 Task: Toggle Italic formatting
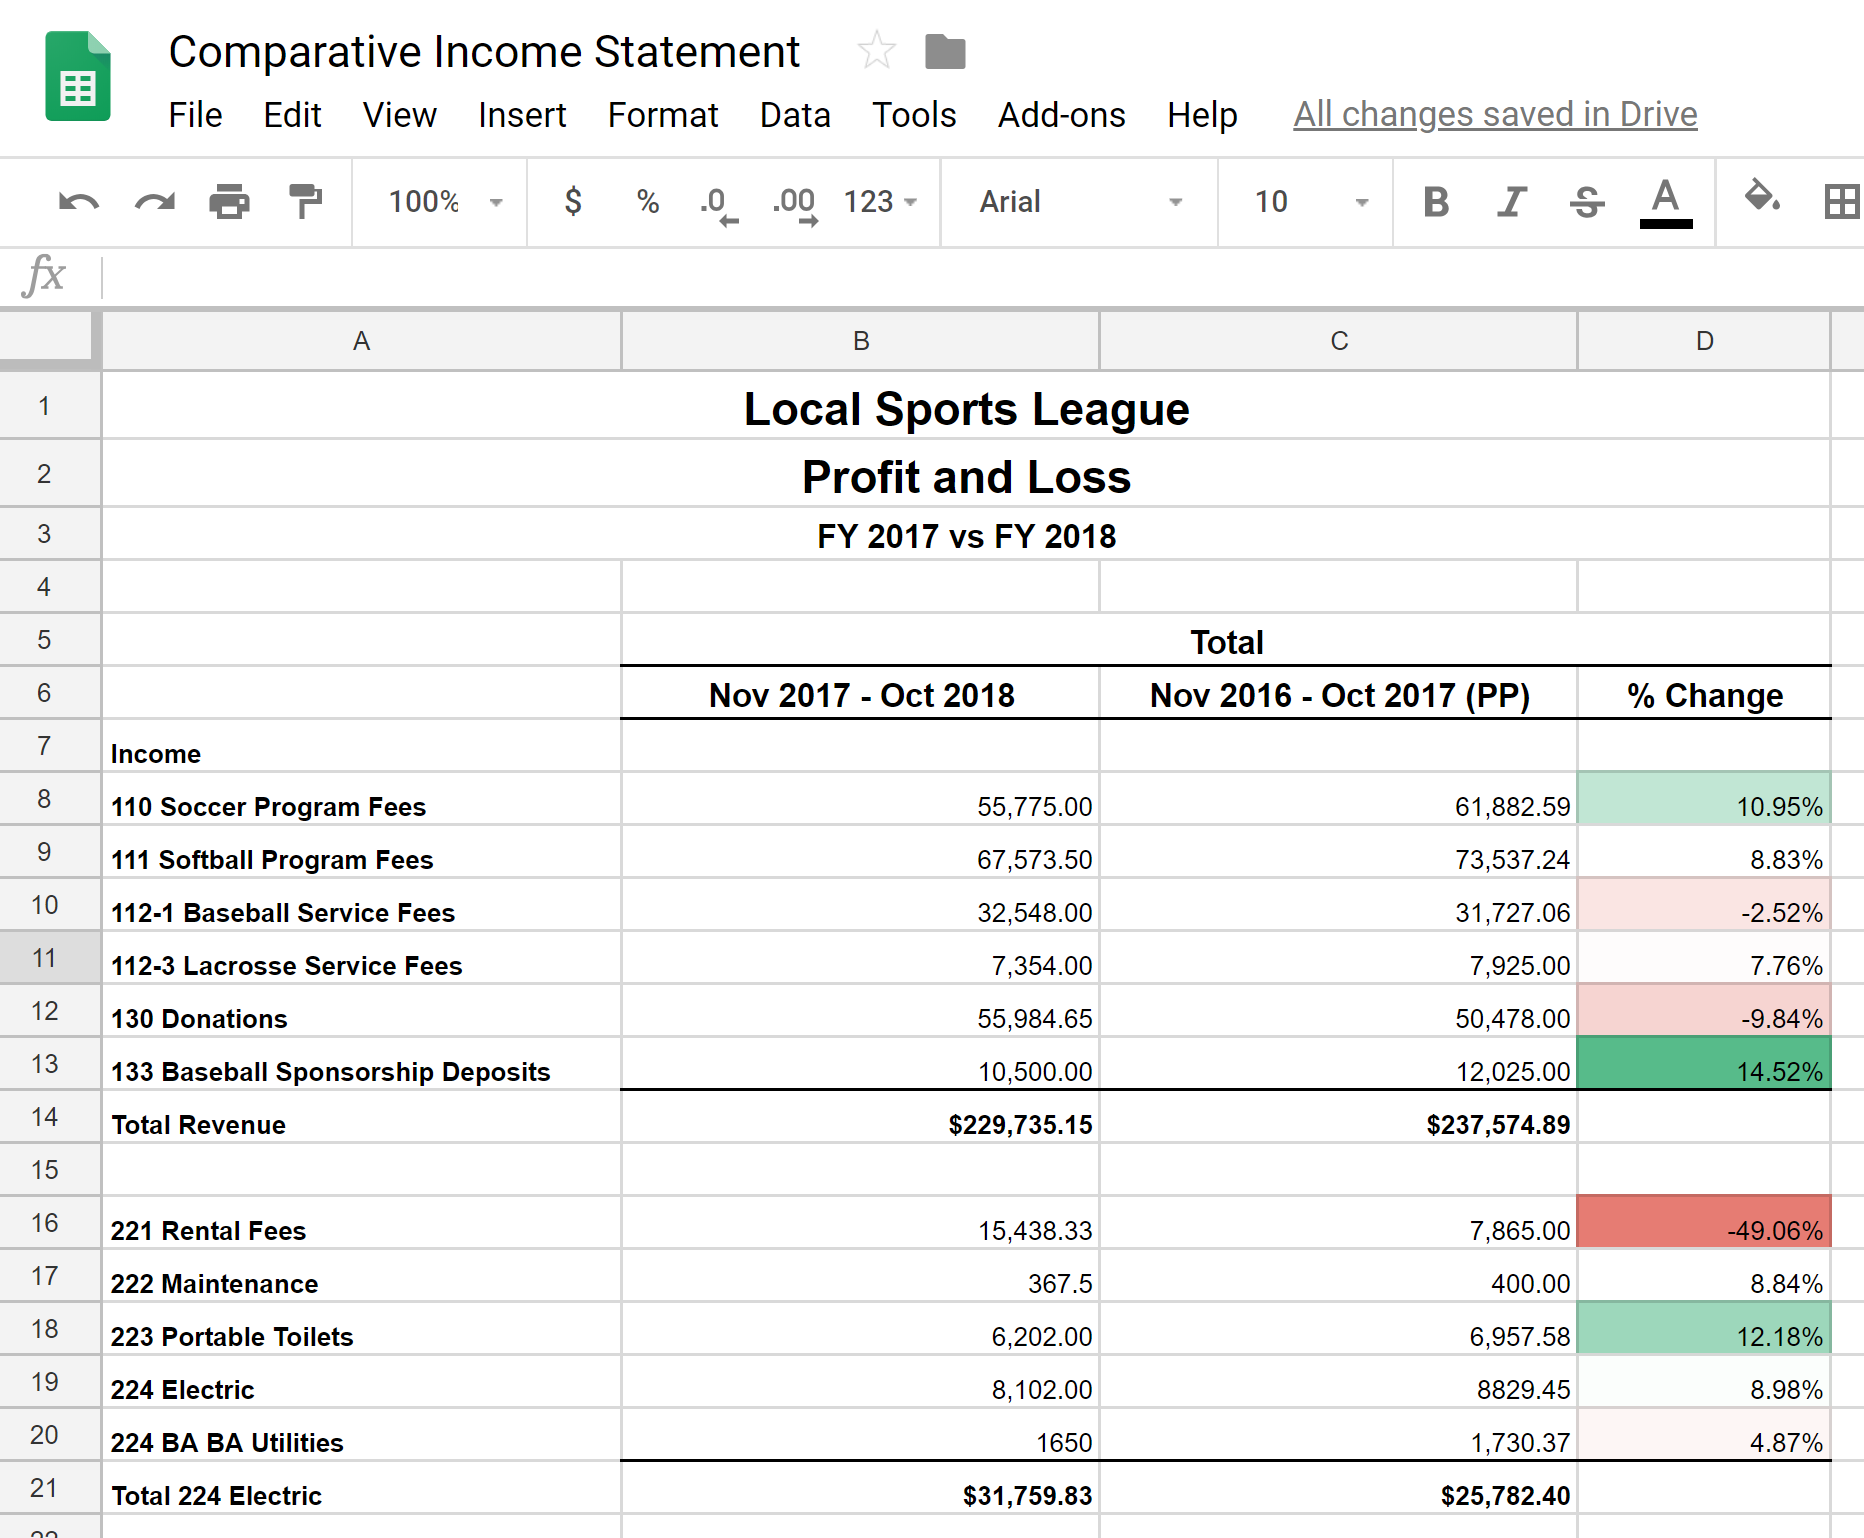pos(1512,202)
